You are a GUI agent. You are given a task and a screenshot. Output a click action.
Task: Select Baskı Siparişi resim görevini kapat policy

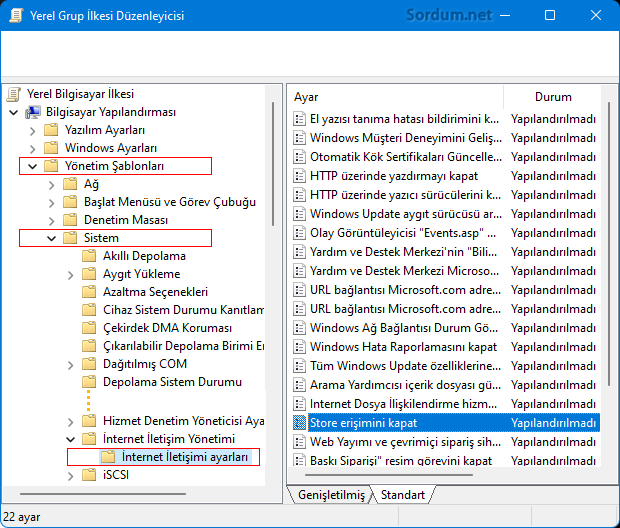(x=446, y=460)
